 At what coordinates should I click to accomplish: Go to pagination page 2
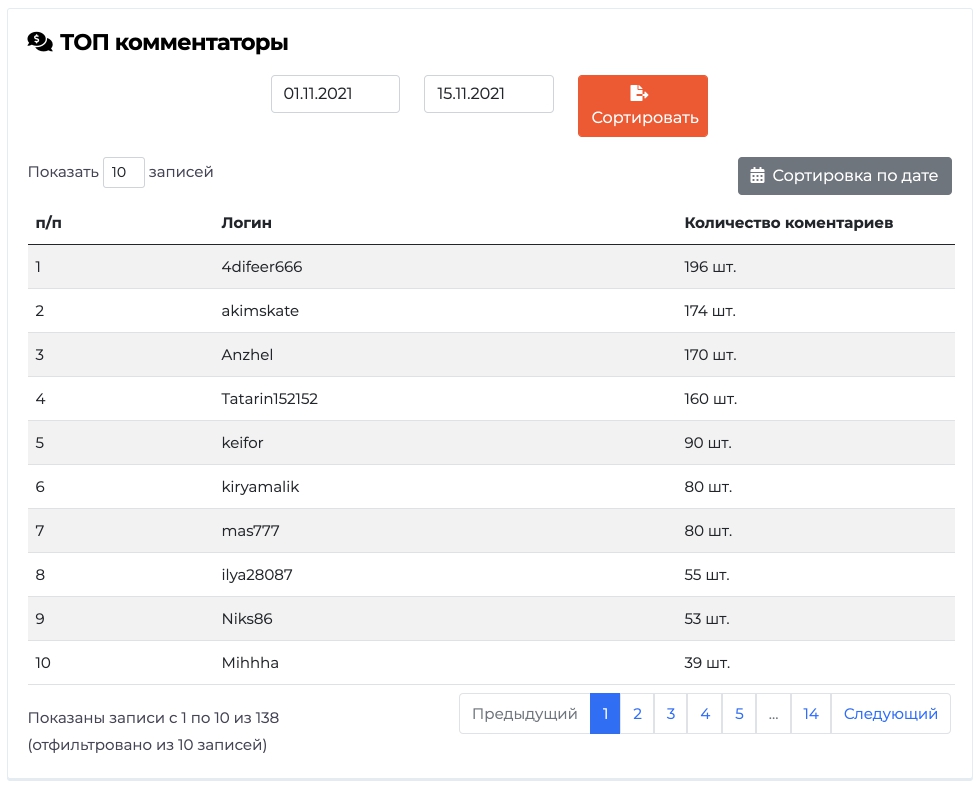[637, 713]
